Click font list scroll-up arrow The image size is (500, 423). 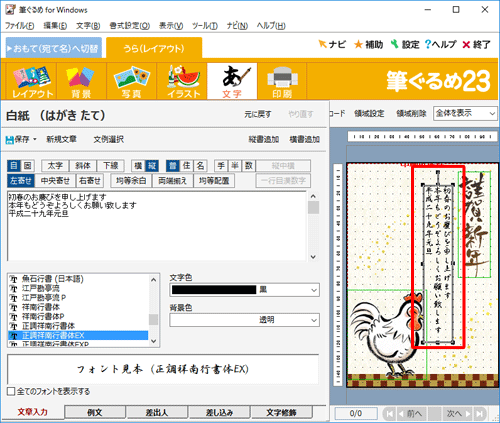pyautogui.click(x=153, y=280)
